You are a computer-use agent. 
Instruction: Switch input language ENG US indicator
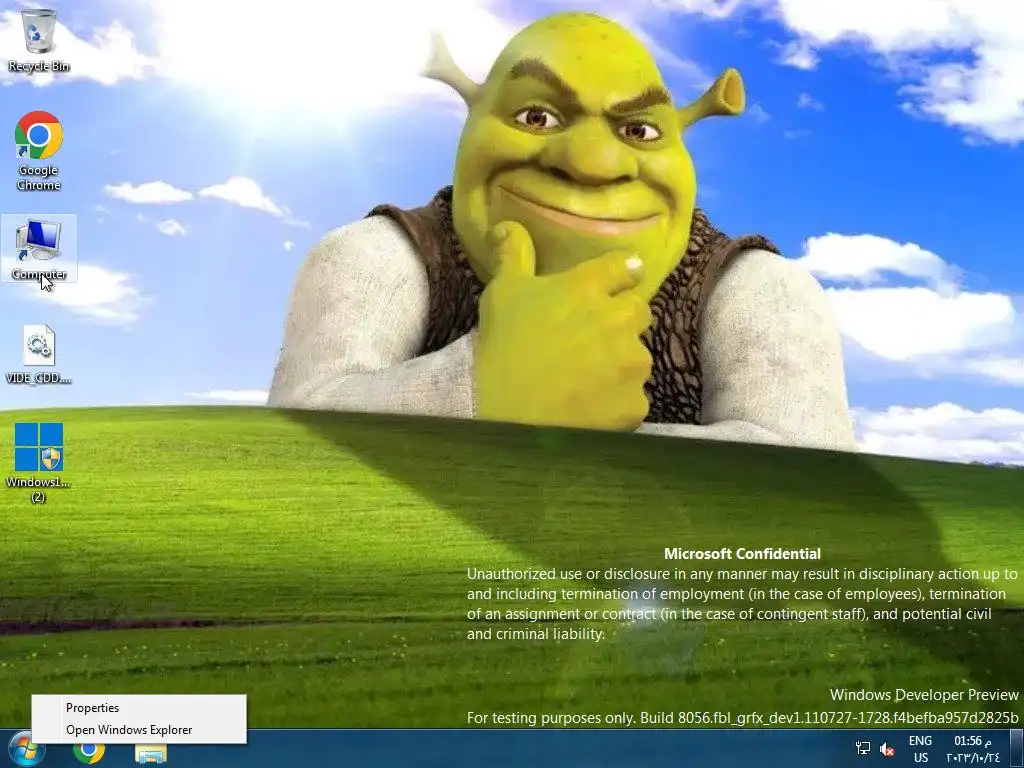click(920, 749)
